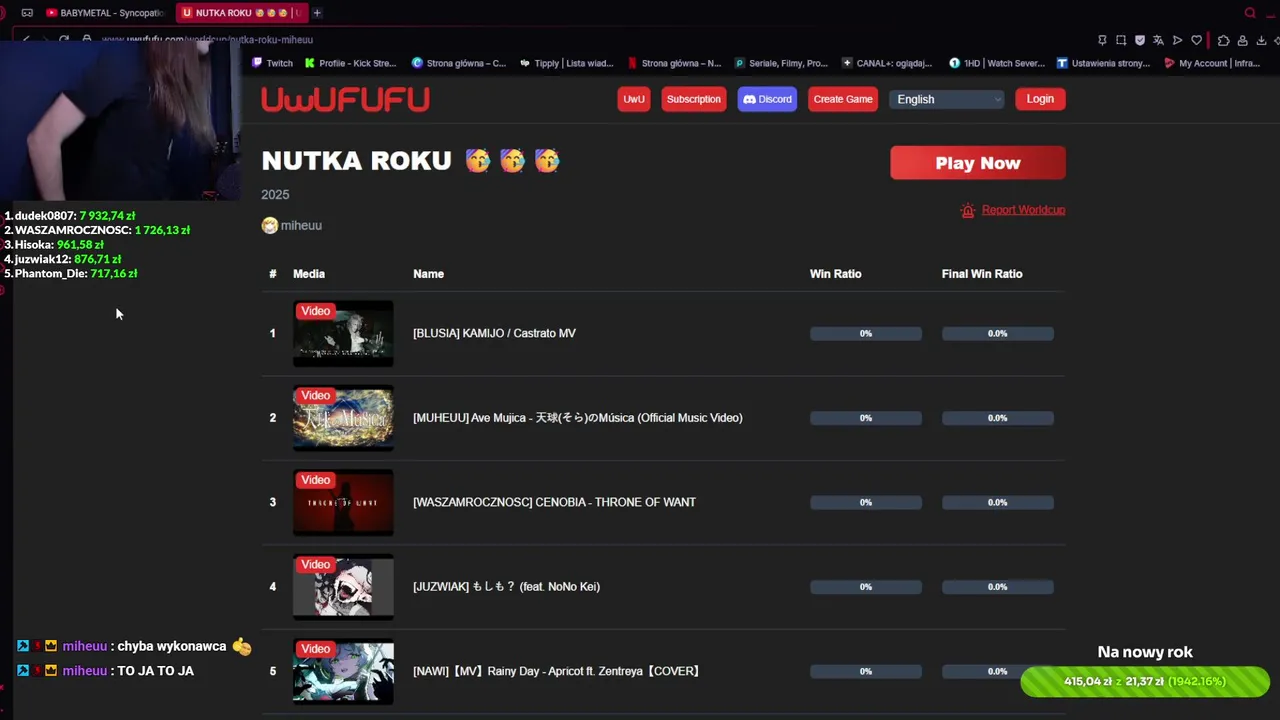
Task: Open a new browser tab with plus
Action: coord(317,13)
